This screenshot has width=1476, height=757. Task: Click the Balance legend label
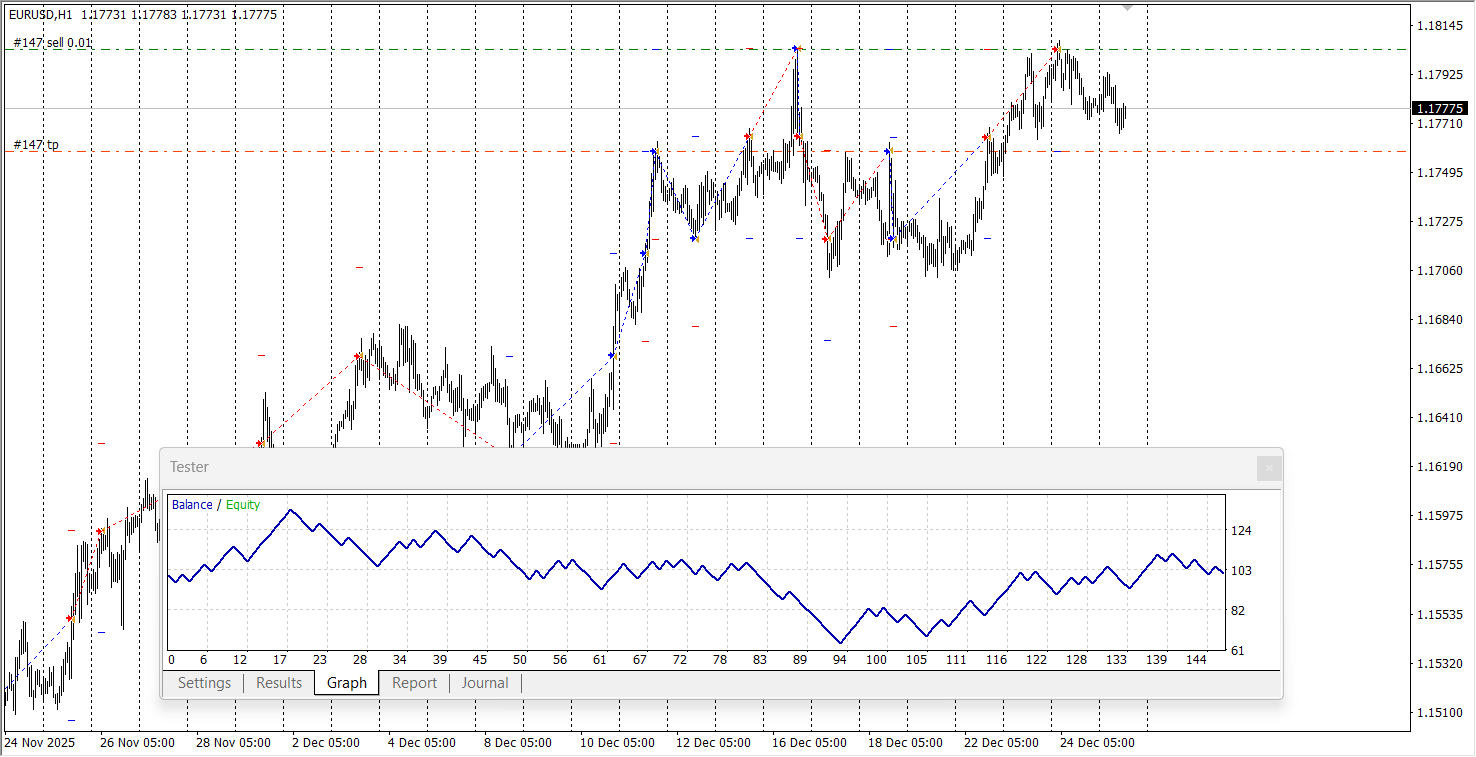(x=192, y=504)
